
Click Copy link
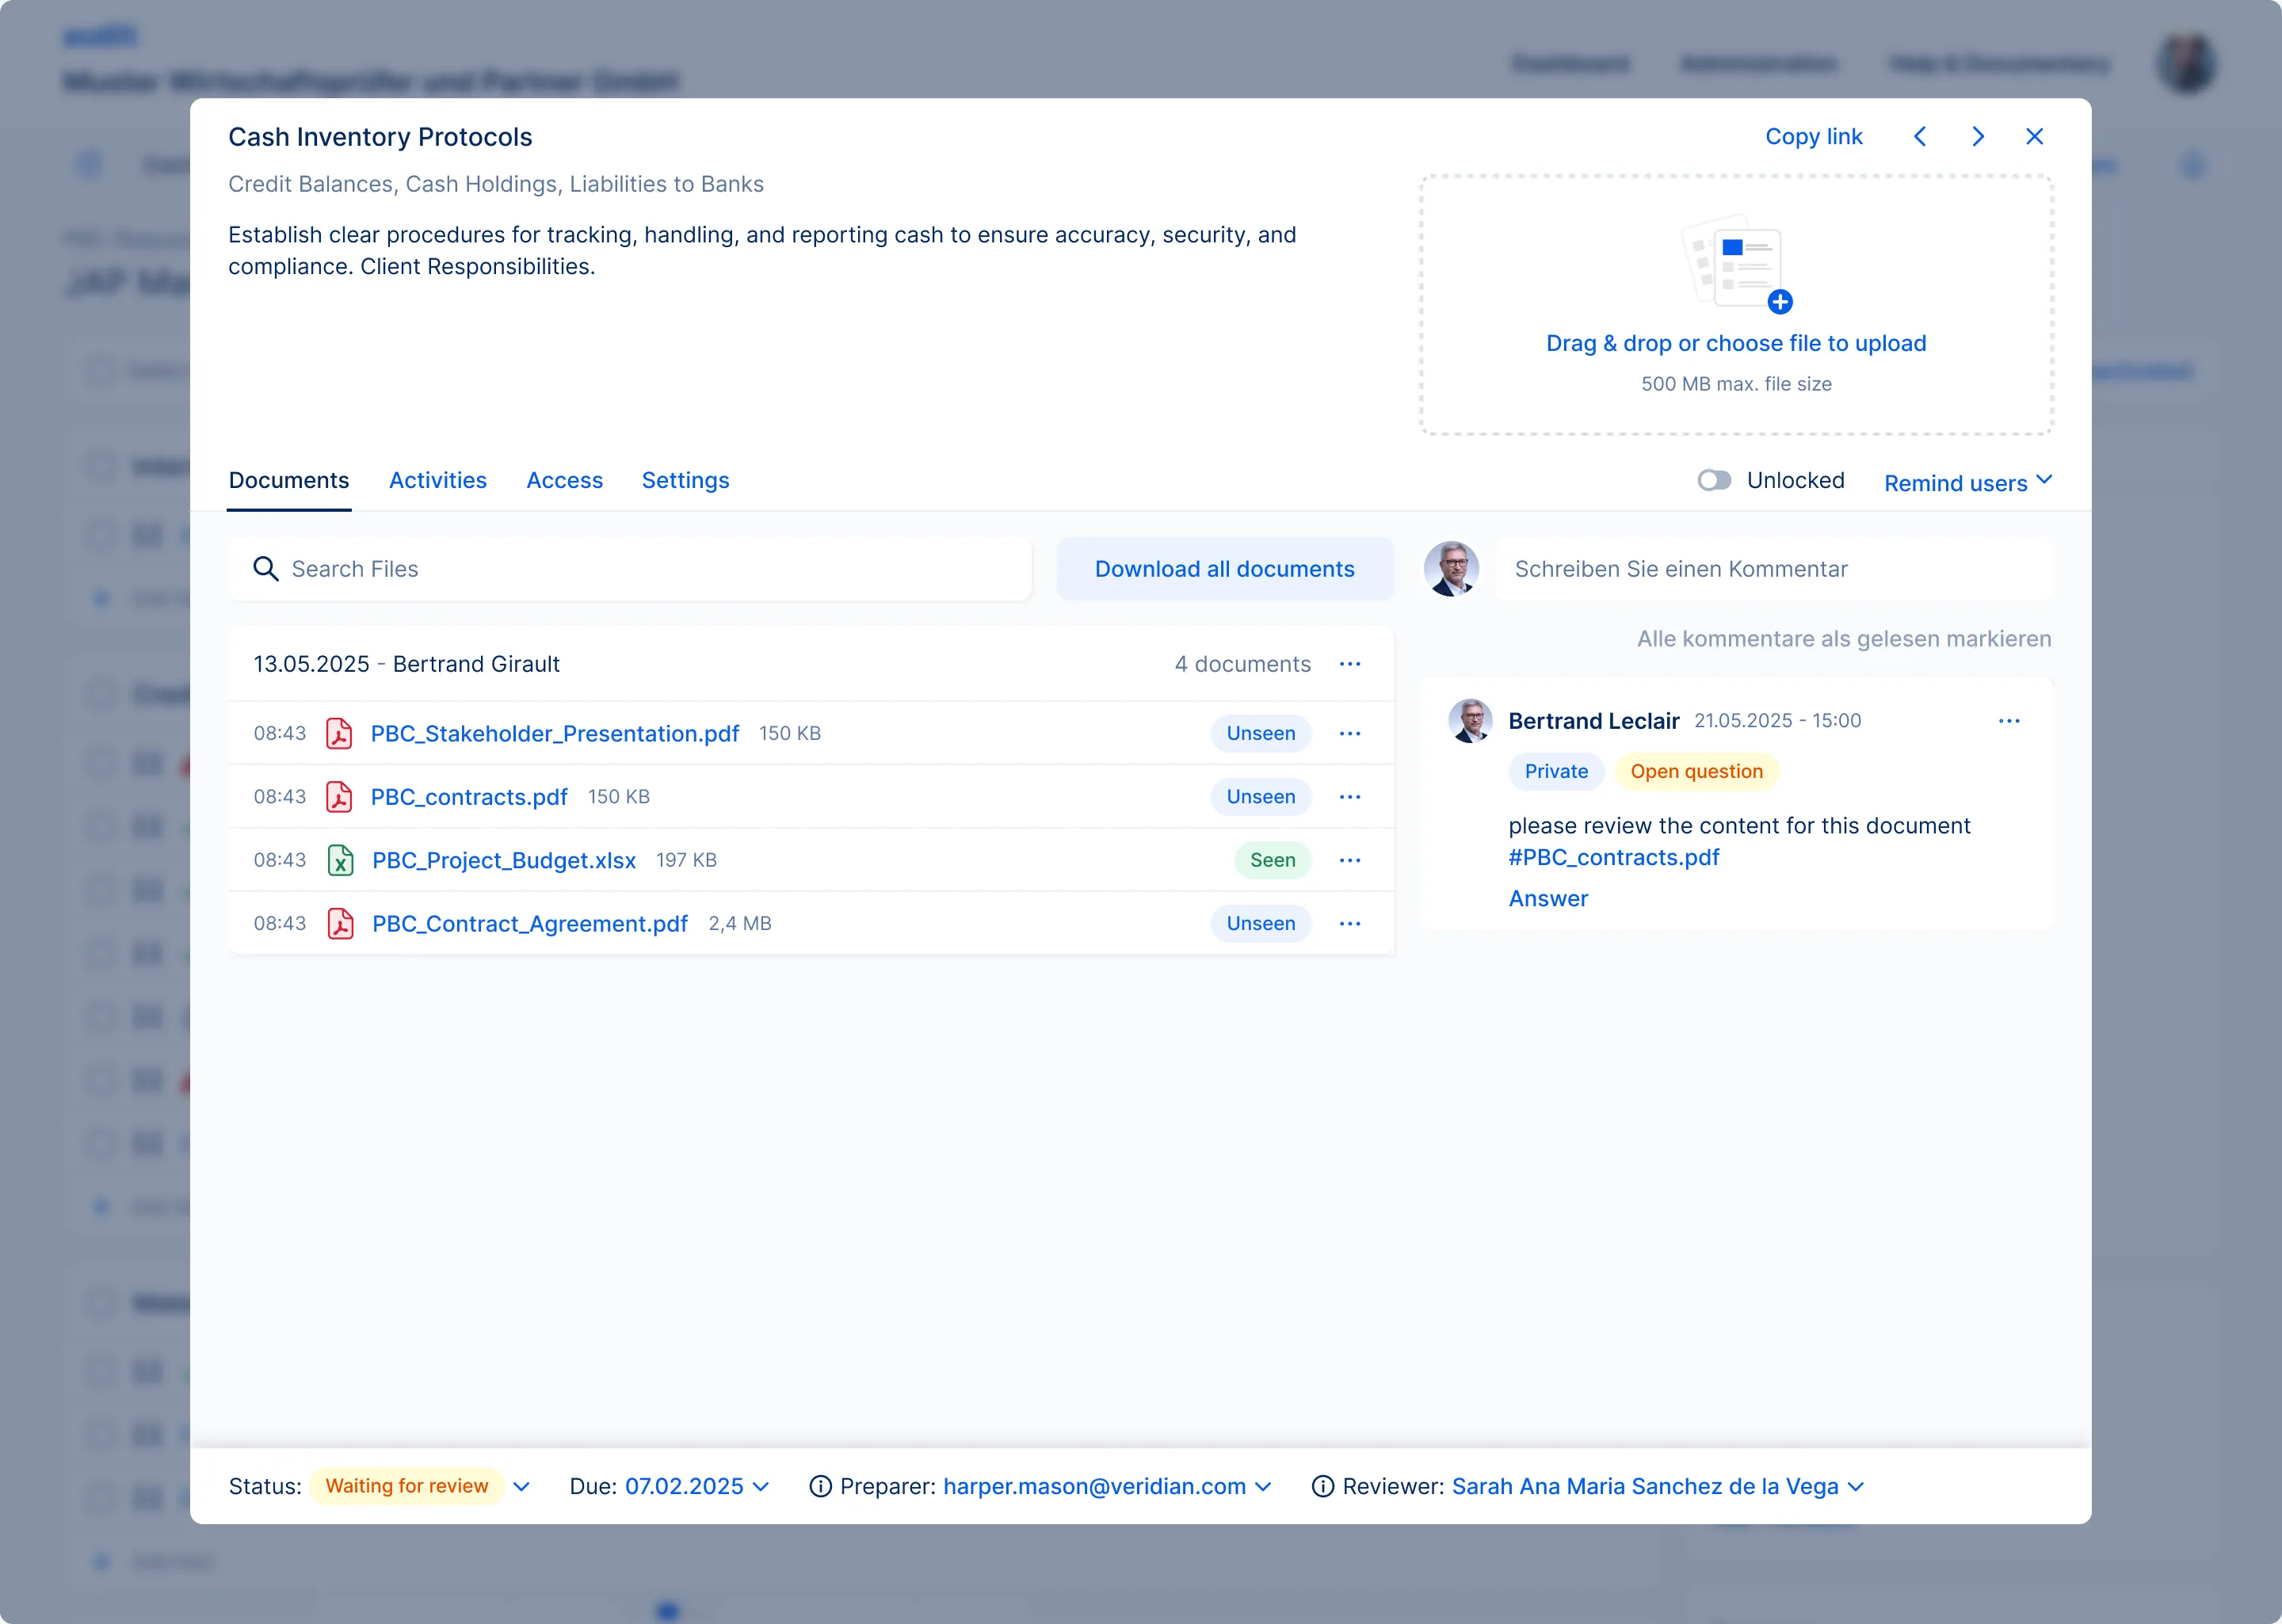[1814, 137]
